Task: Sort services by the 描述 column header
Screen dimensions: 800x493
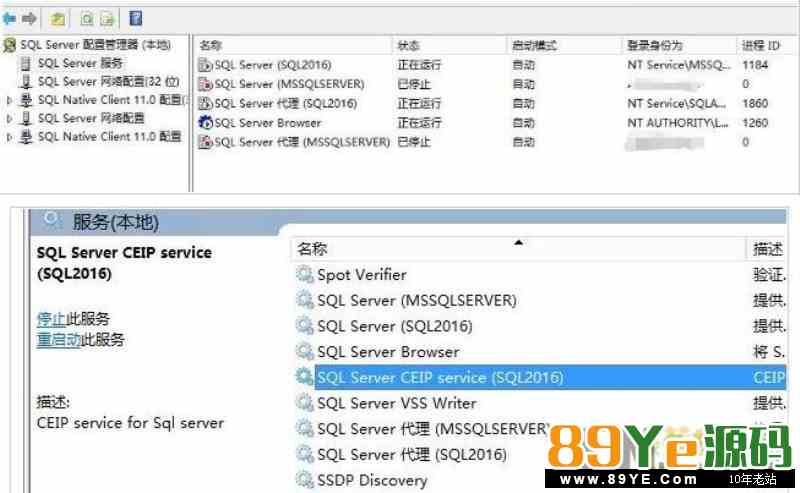Action: click(x=768, y=249)
